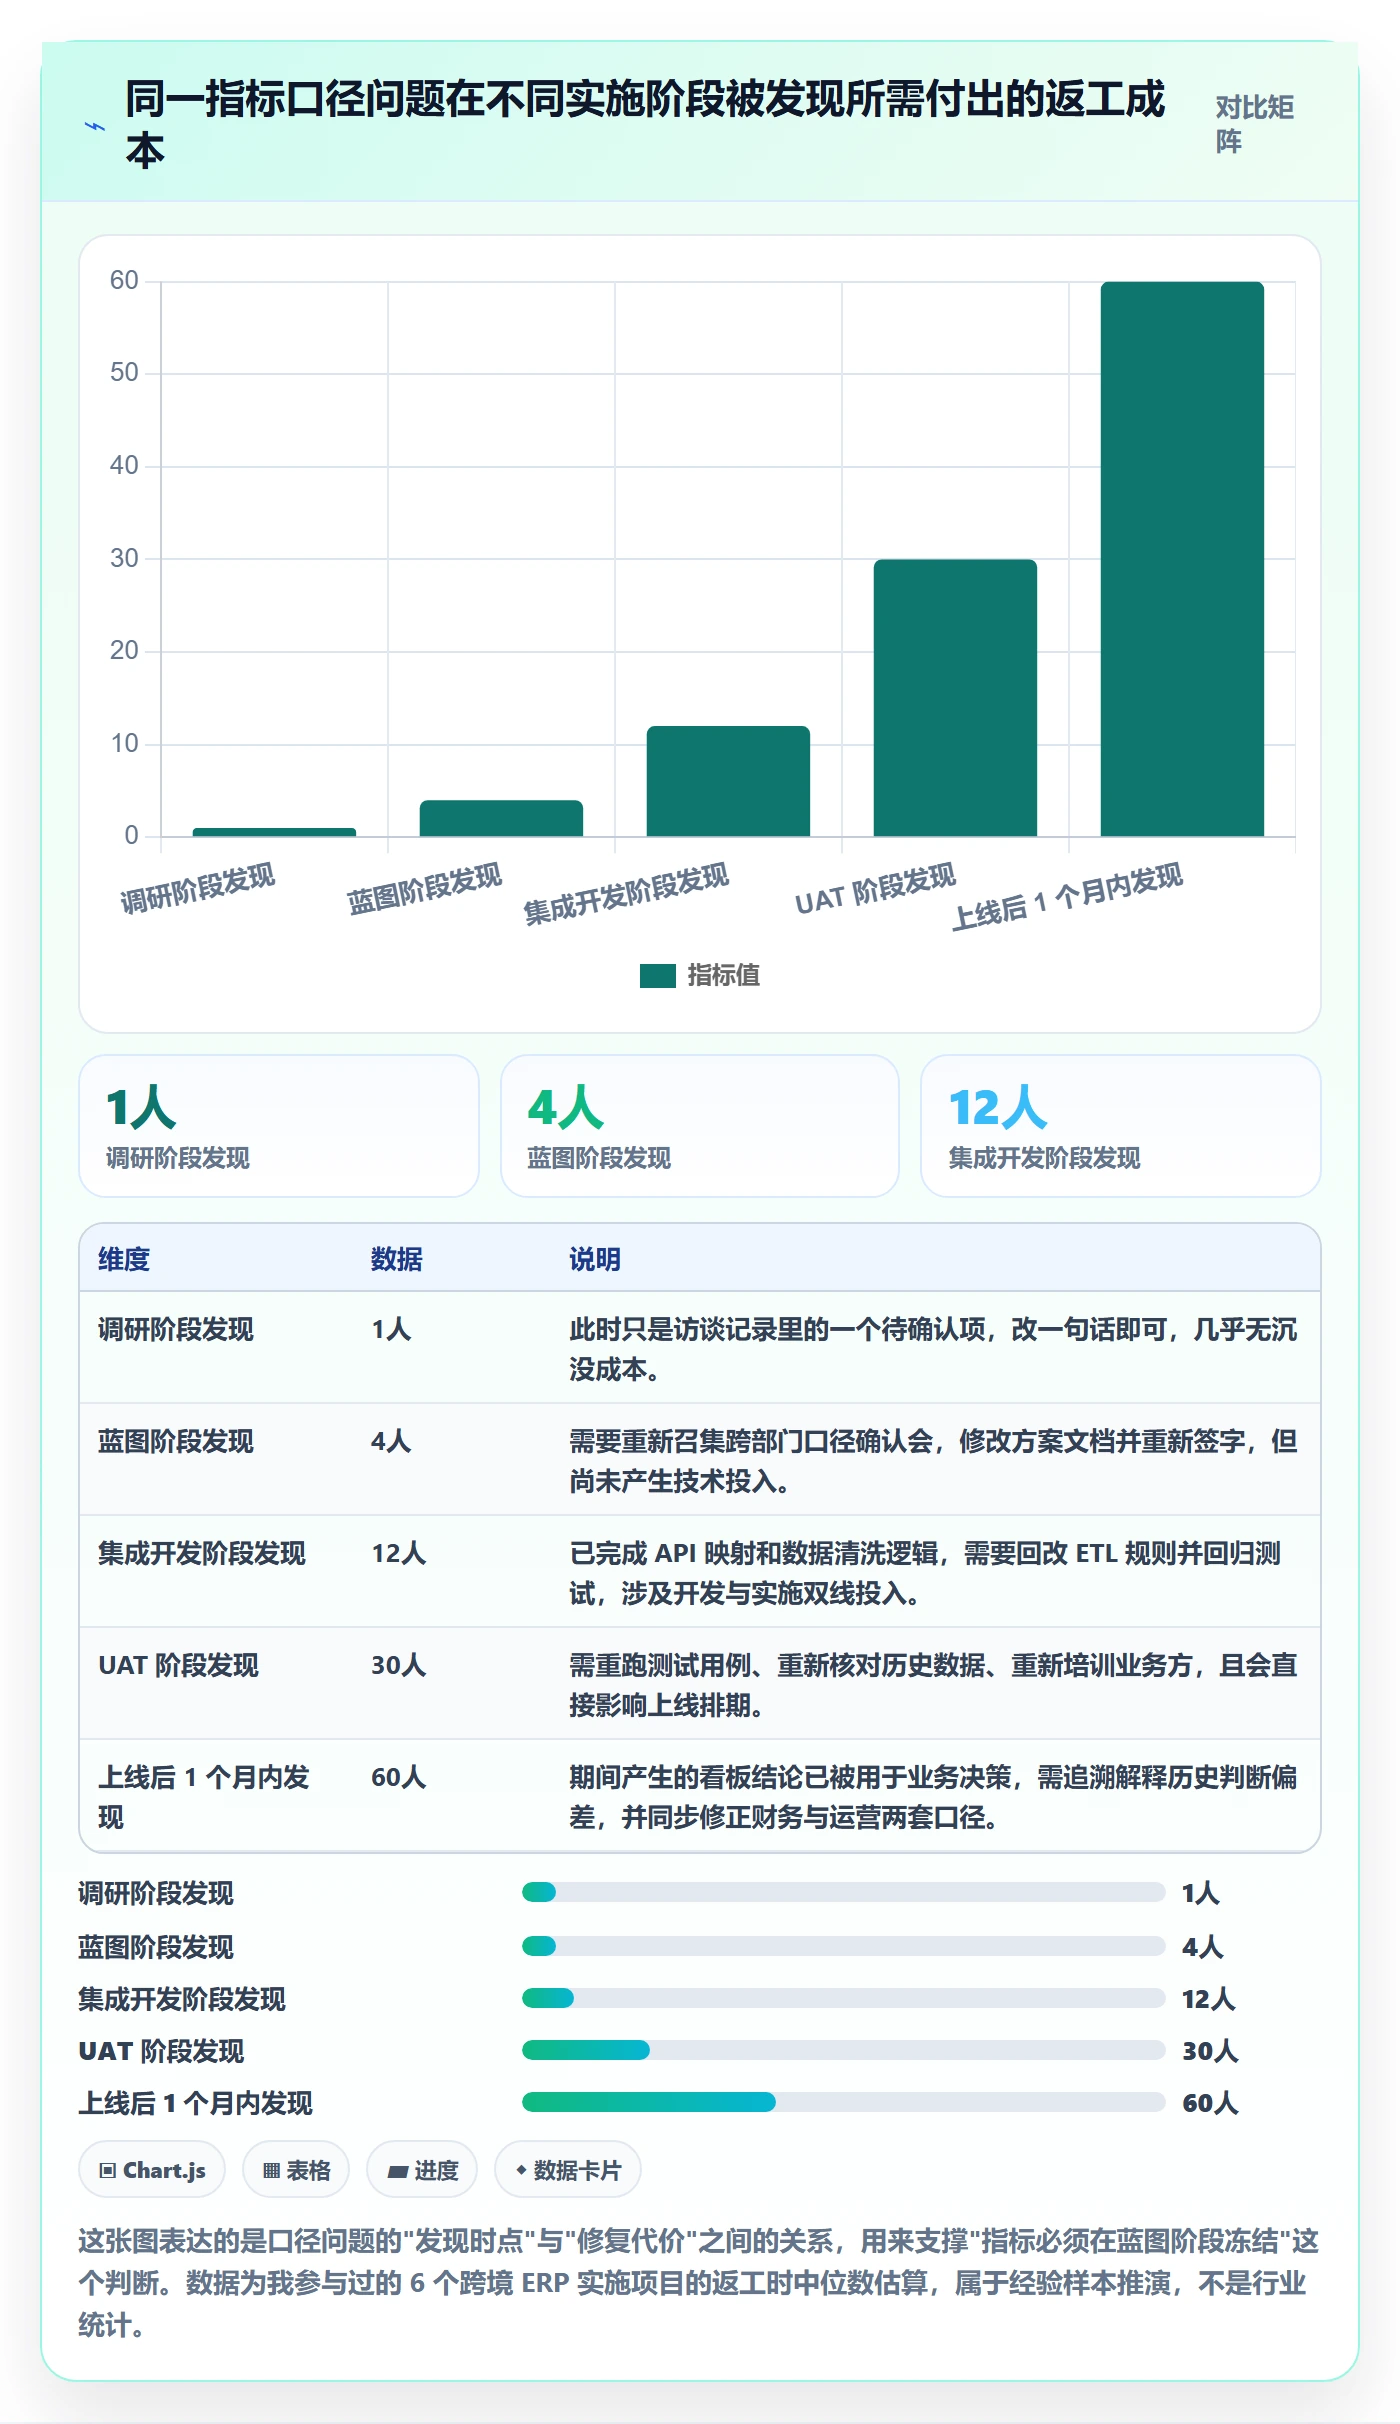This screenshot has height=2424, width=1400.
Task: Click the 维度 column header
Action: coord(124,1259)
